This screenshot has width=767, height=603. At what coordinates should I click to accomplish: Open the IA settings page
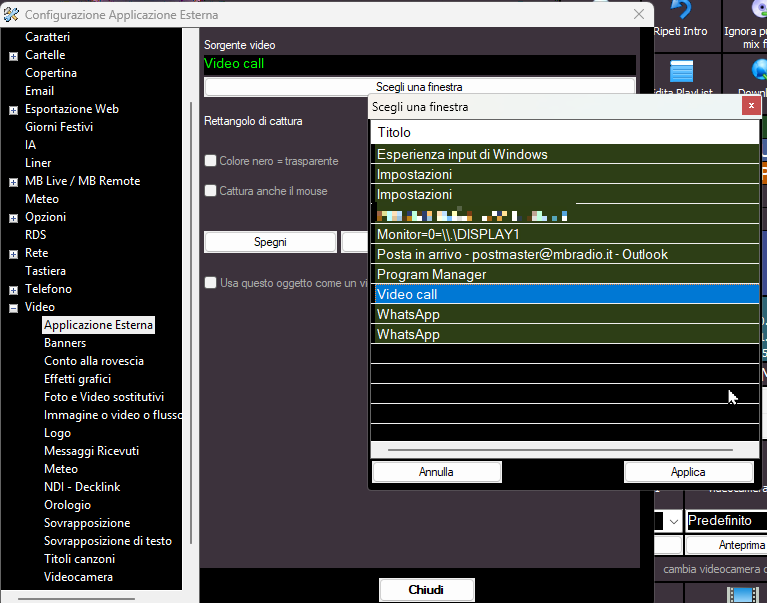point(30,145)
